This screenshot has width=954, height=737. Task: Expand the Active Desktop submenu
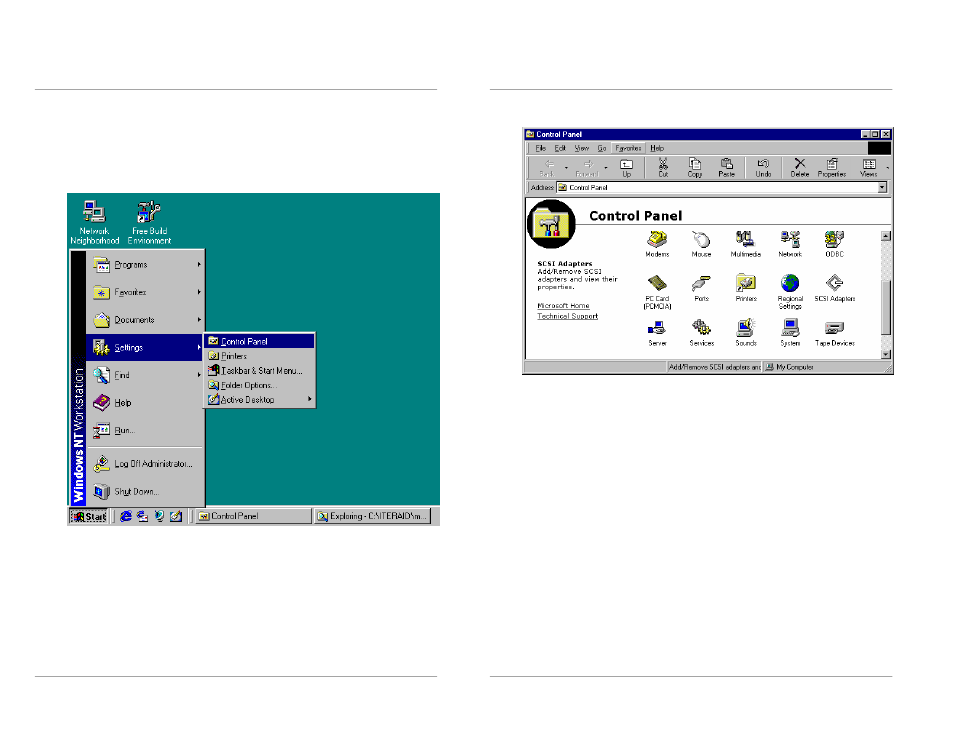click(260, 400)
